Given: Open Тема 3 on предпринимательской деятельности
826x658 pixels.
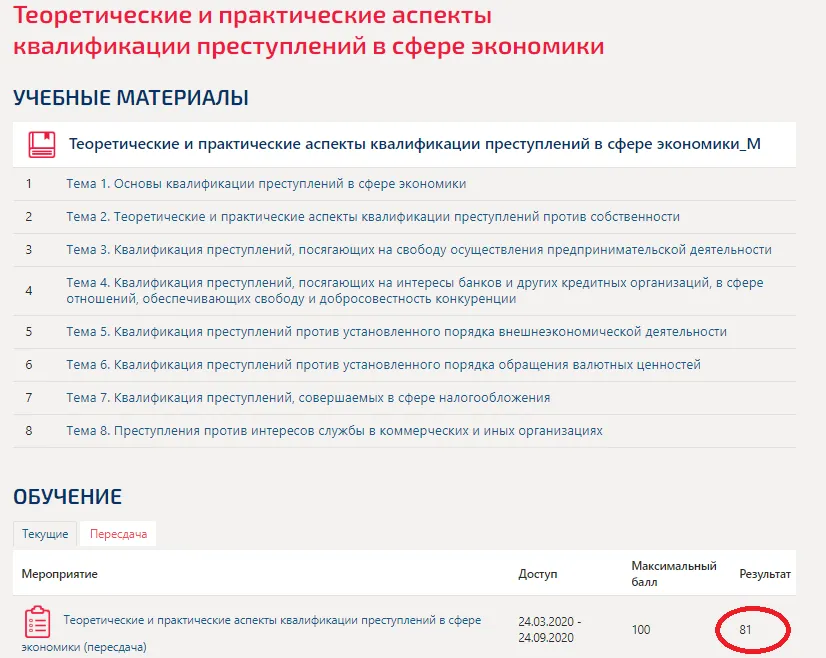Looking at the screenshot, I should pyautogui.click(x=419, y=250).
